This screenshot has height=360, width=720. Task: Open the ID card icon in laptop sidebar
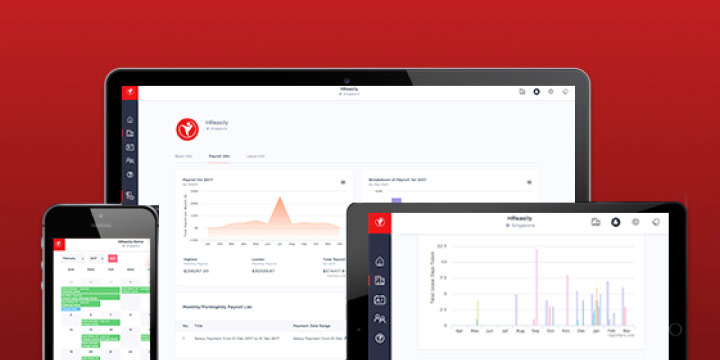click(130, 147)
